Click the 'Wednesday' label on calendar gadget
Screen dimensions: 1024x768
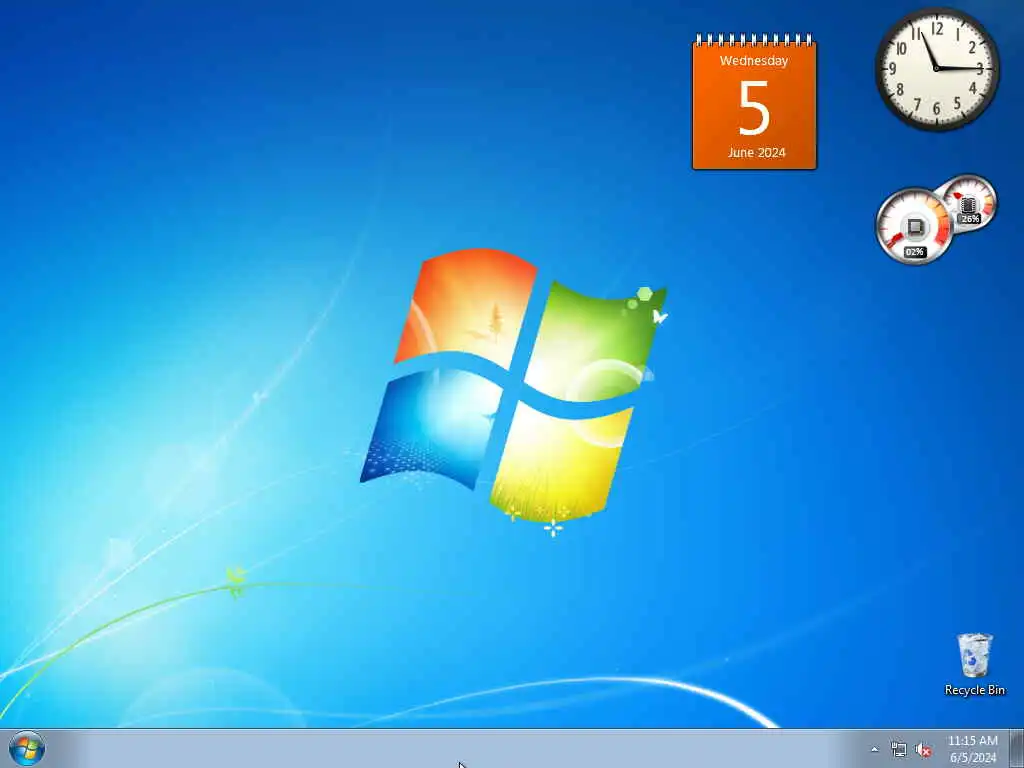click(754, 61)
